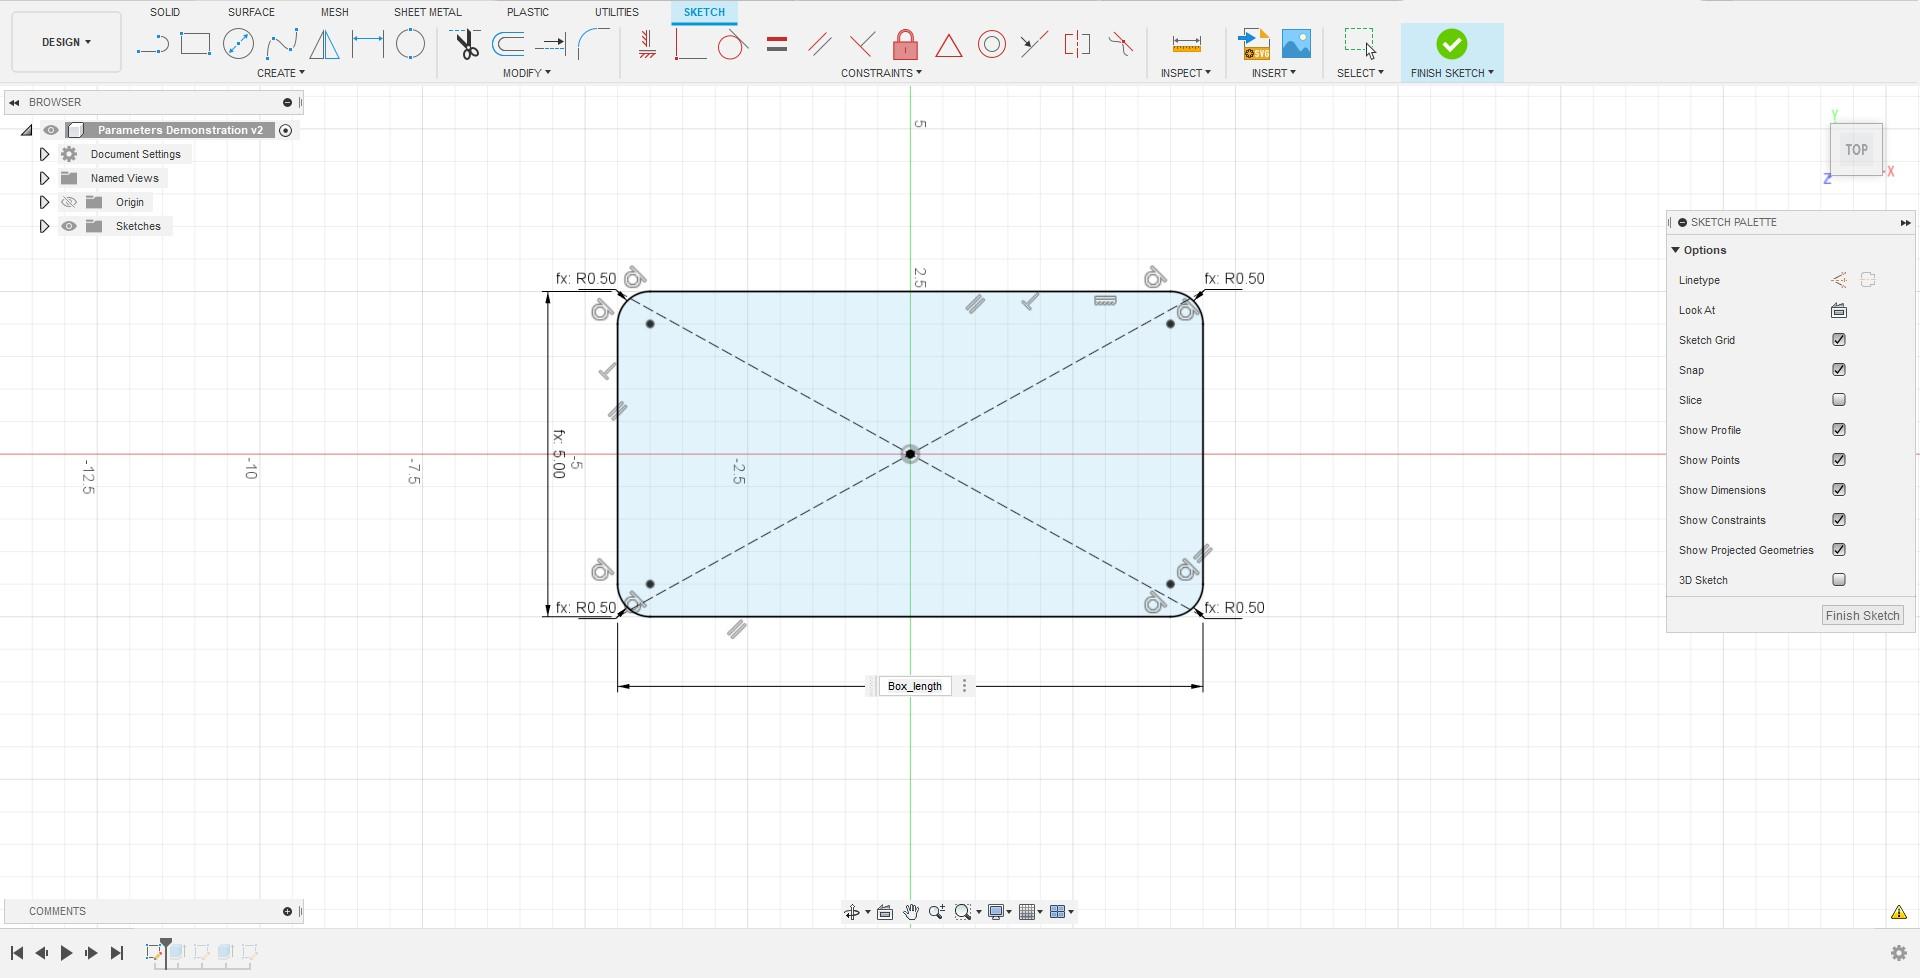Select the Mirror tool in Create

click(324, 44)
